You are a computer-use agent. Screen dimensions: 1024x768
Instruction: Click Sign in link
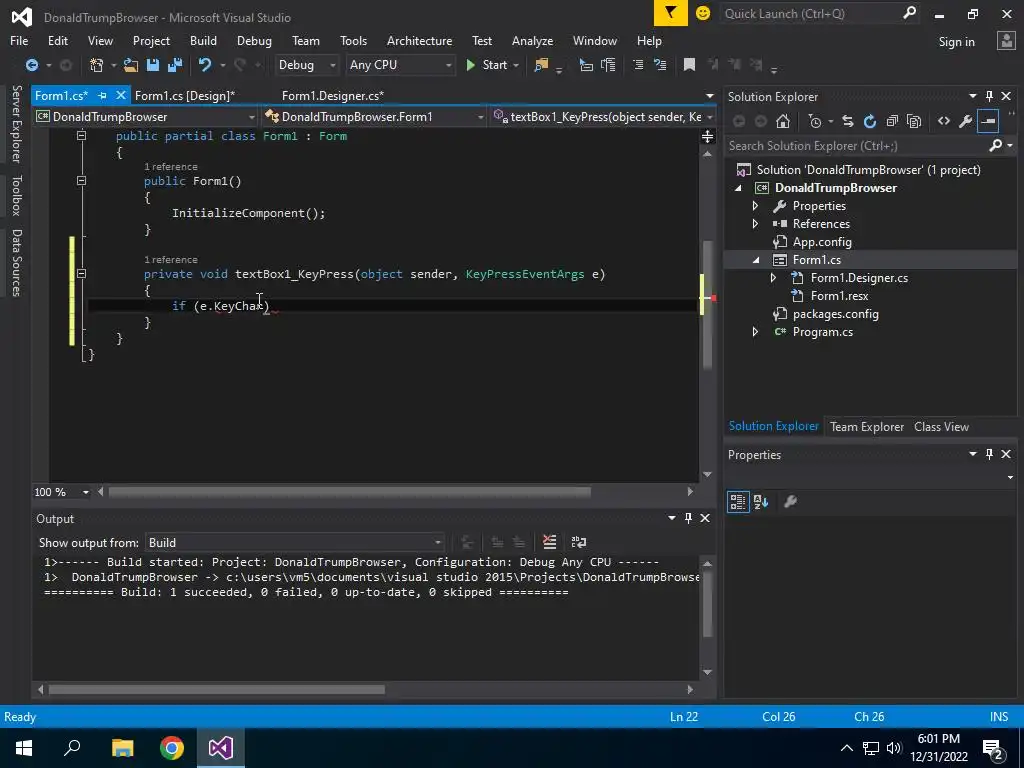pos(956,42)
